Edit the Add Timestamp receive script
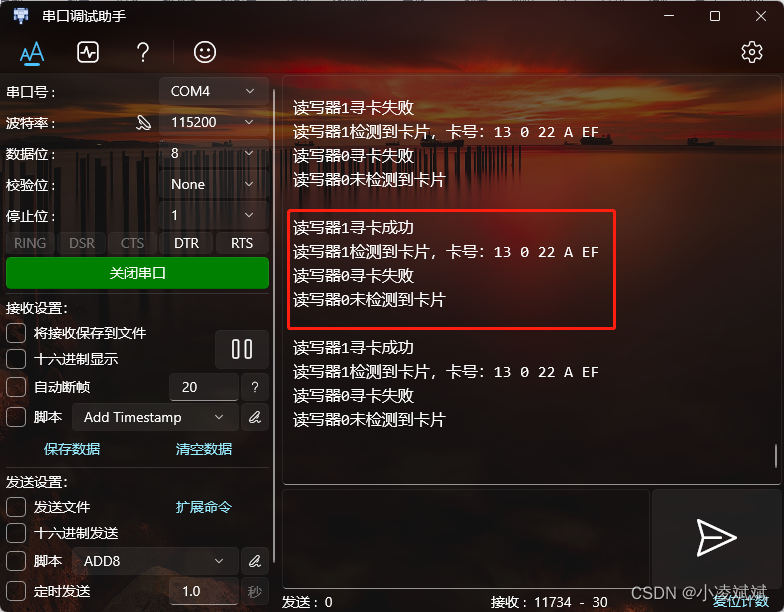The height and width of the screenshot is (612, 784). (x=255, y=417)
